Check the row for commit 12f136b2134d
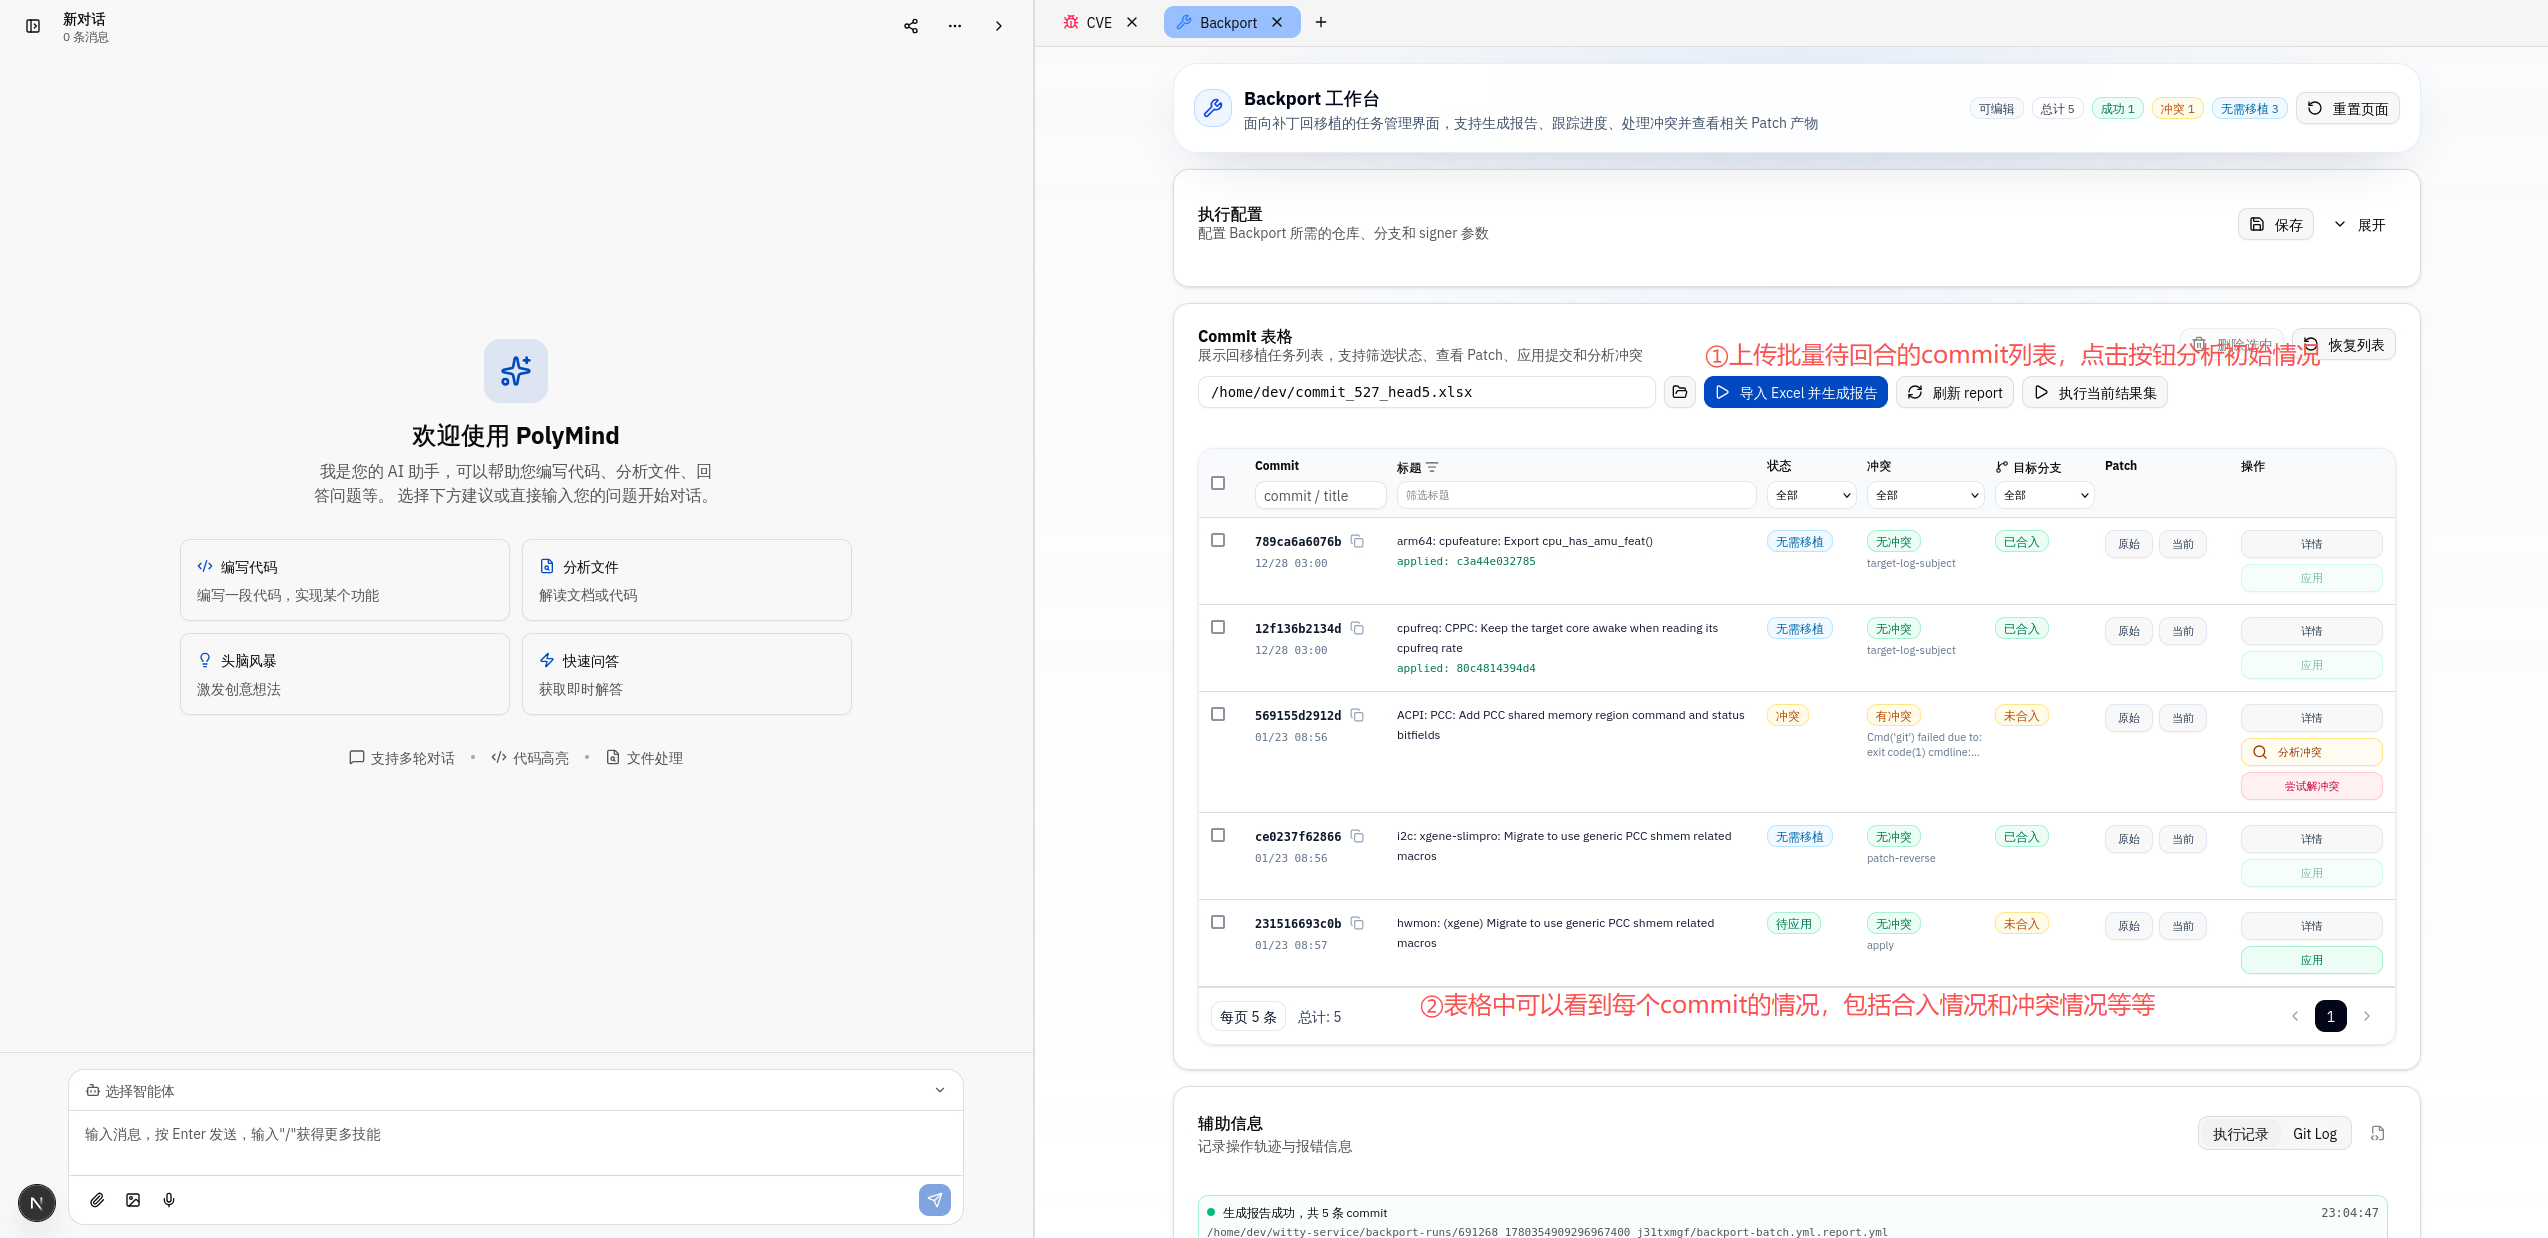 coord(1218,627)
